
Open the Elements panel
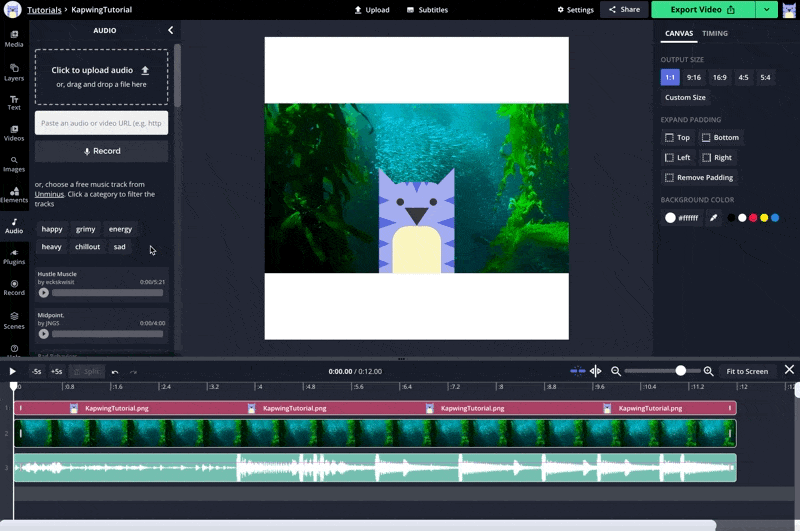click(14, 193)
